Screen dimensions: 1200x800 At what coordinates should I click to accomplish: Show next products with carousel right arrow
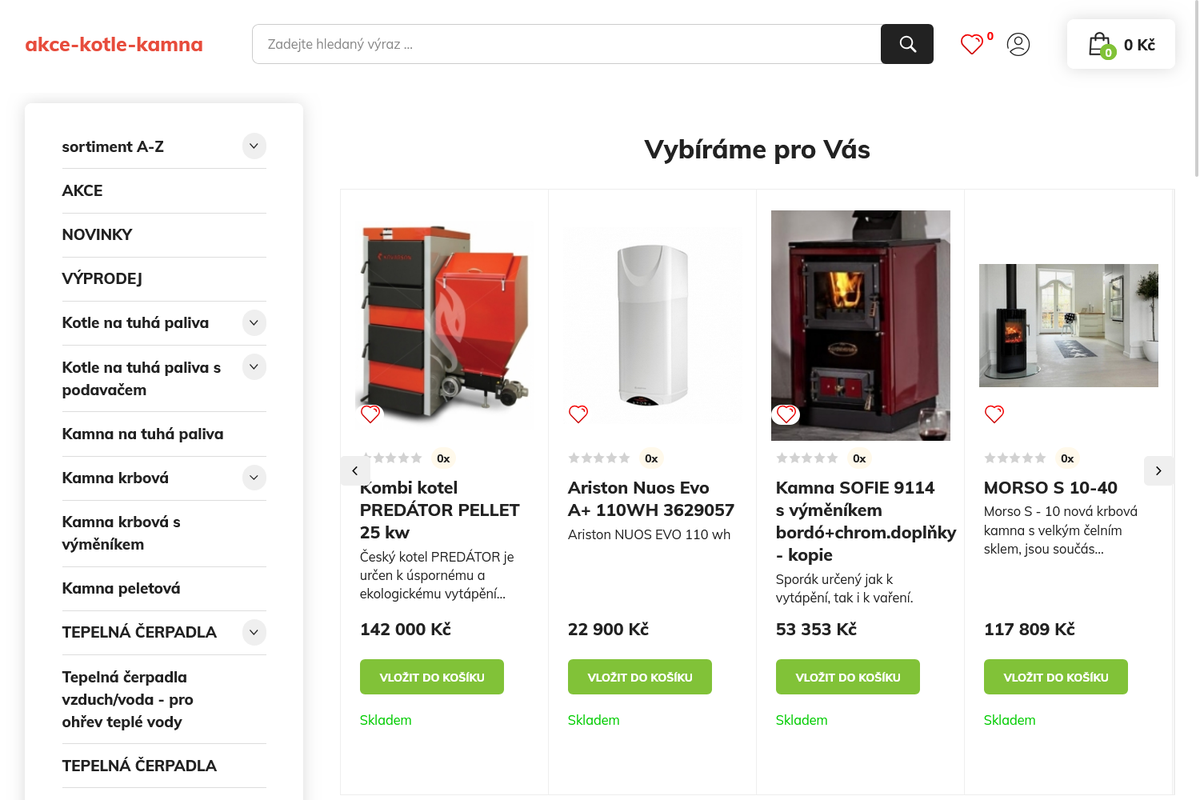point(1159,470)
